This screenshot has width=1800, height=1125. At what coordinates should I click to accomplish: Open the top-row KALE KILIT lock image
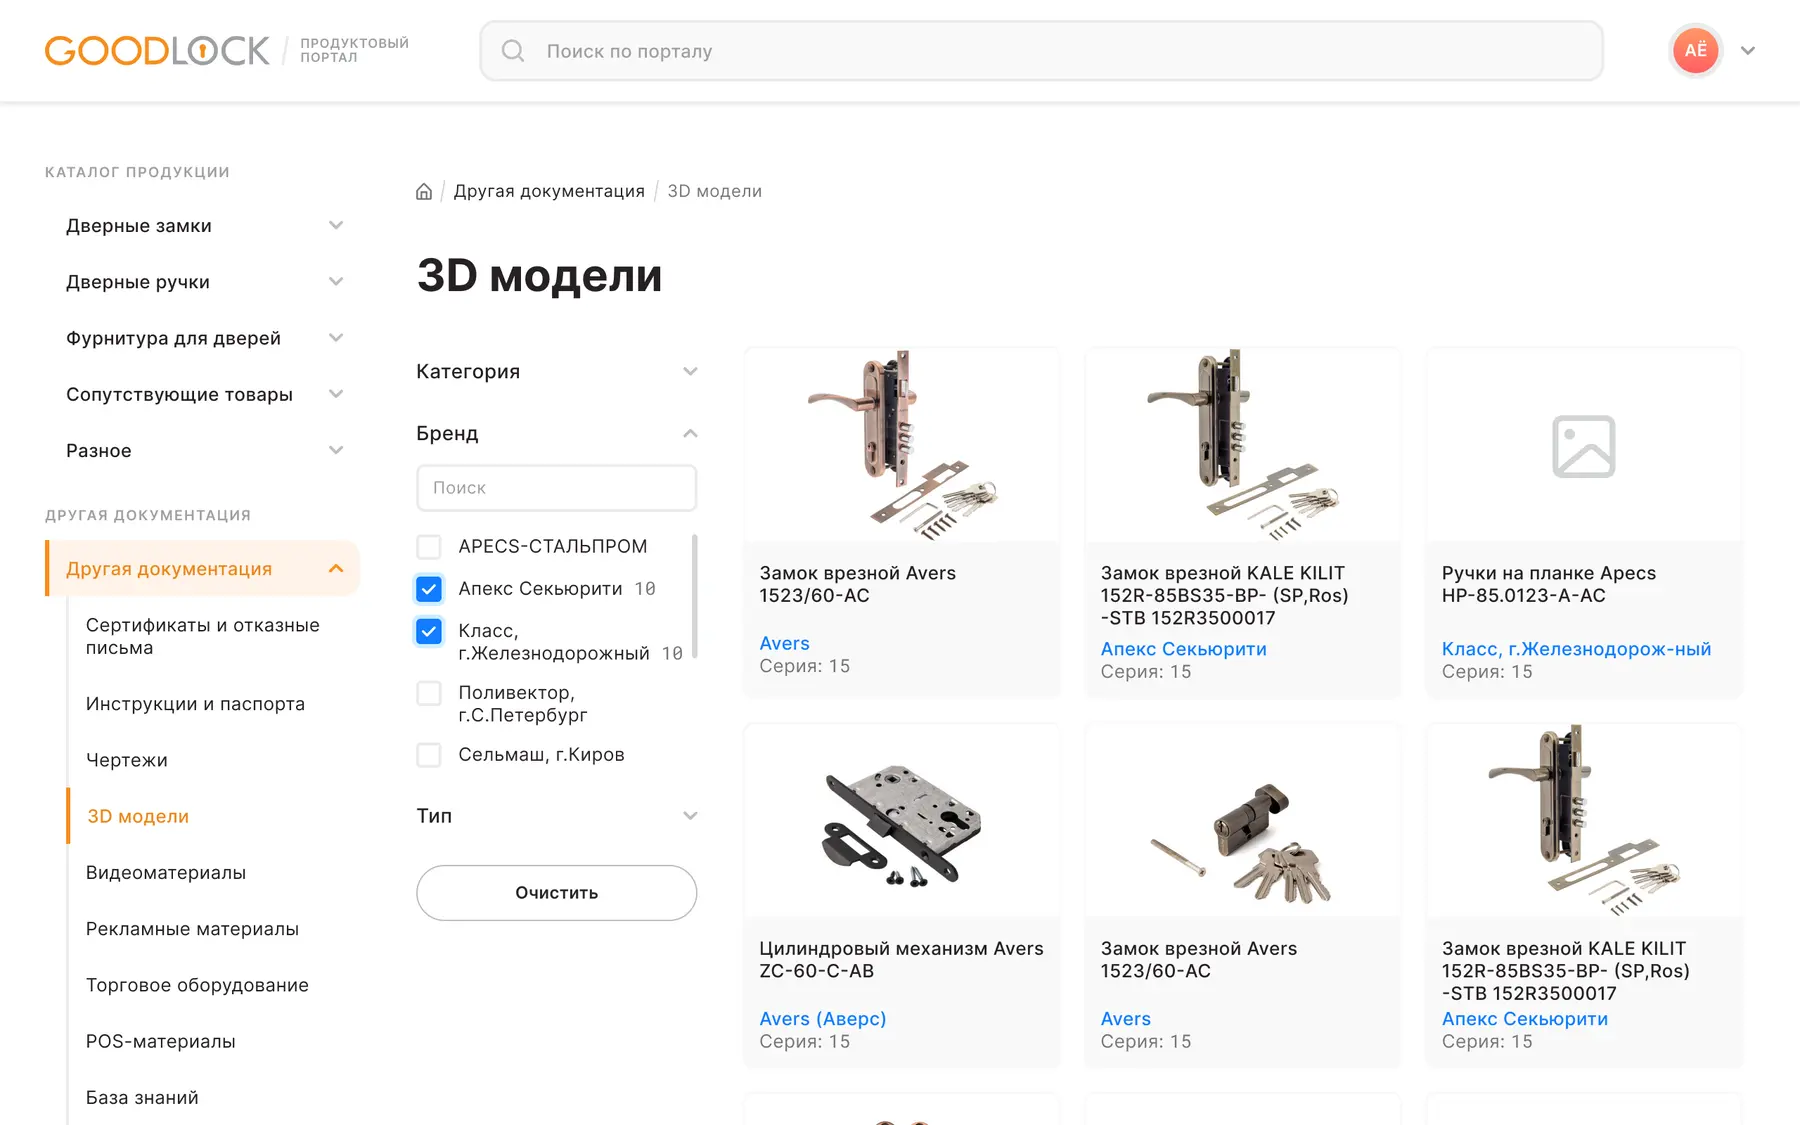[x=1243, y=445]
